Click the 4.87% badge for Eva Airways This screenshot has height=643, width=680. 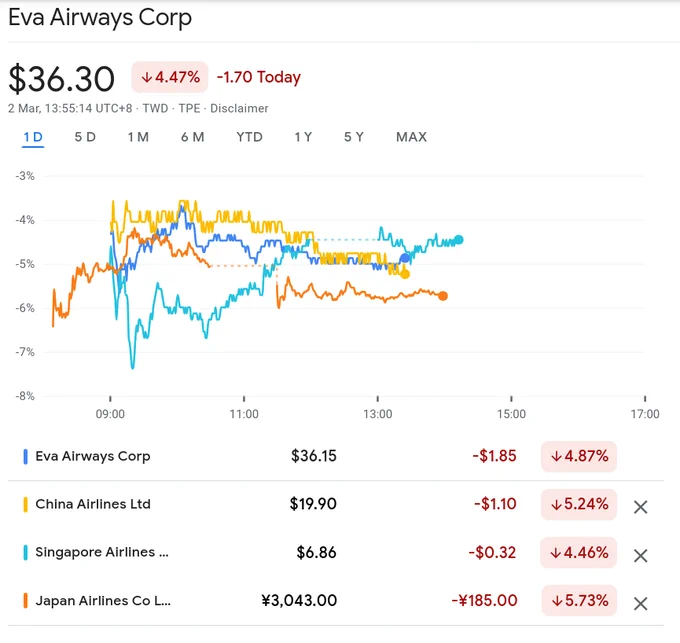pos(579,456)
